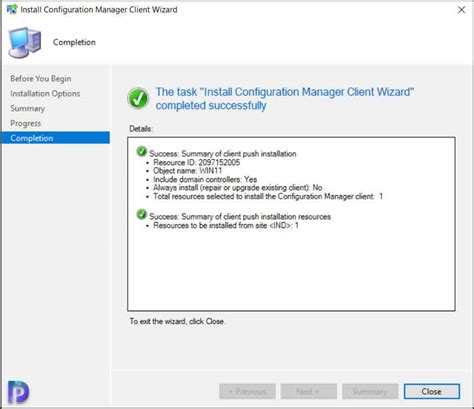Image resolution: width=474 pixels, height=409 pixels.
Task: Click Resources to be installed from site line
Action: (x=226, y=226)
